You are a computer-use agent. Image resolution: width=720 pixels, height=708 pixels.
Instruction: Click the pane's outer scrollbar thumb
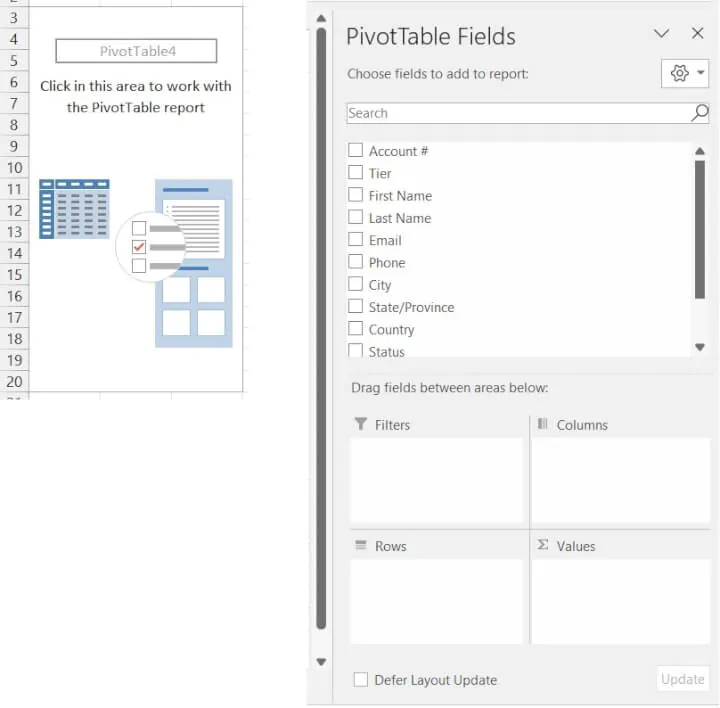321,328
